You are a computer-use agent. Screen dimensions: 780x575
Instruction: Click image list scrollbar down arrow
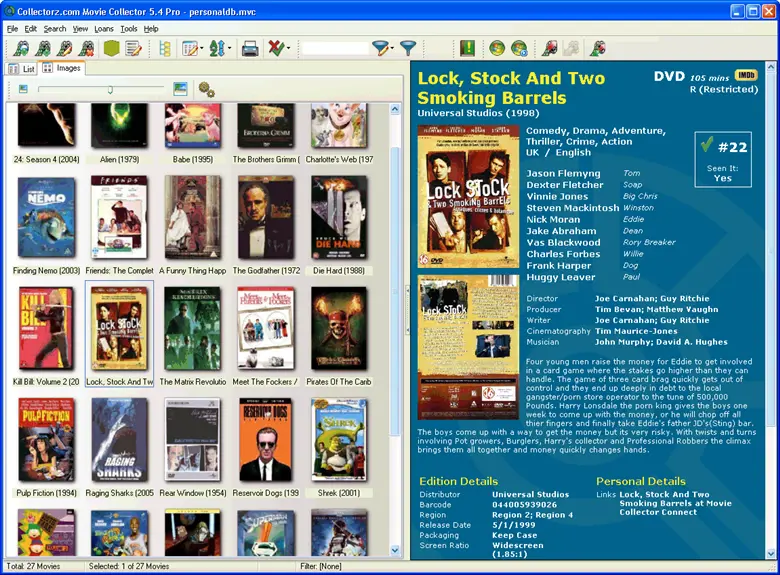coord(395,550)
